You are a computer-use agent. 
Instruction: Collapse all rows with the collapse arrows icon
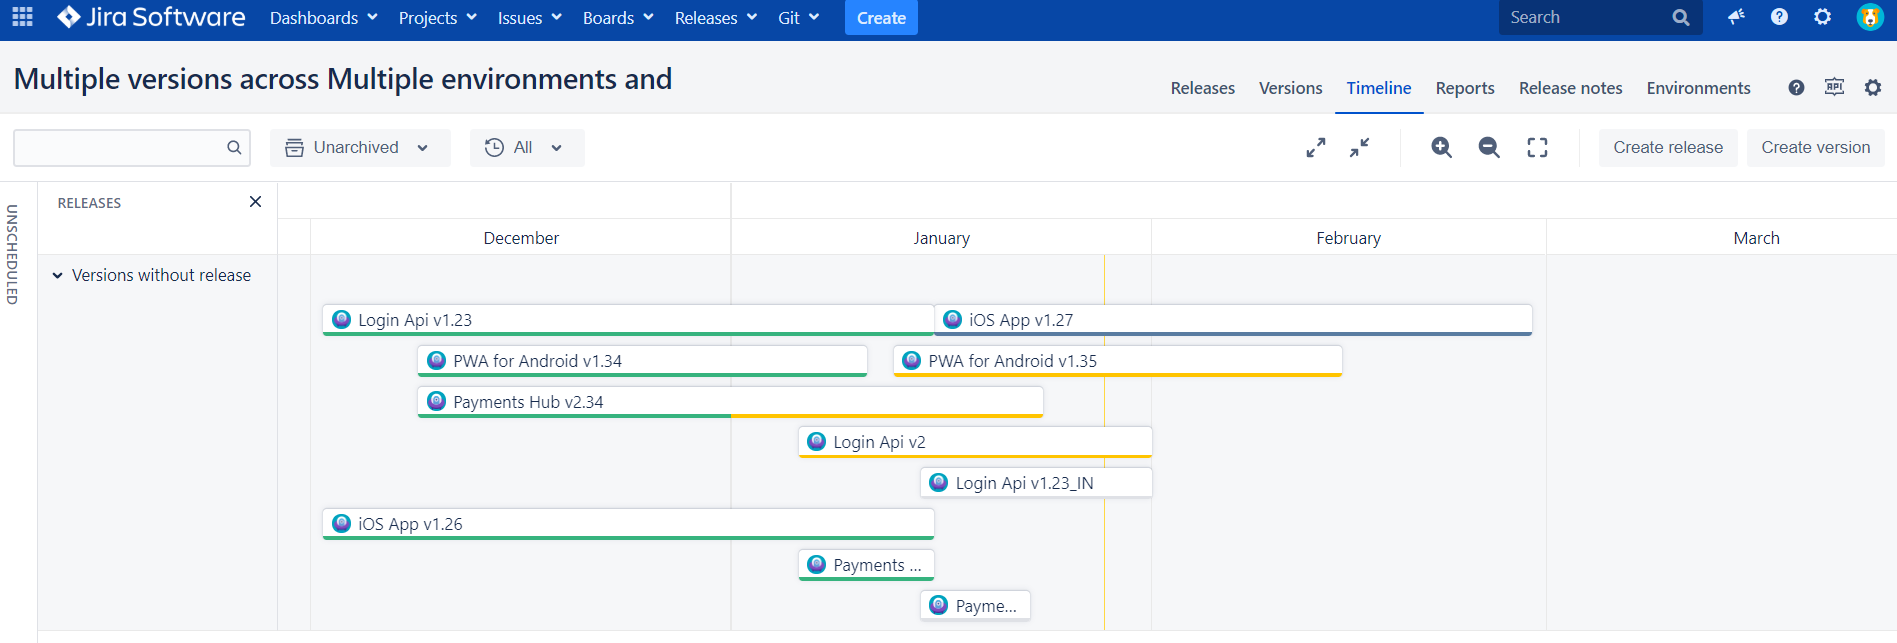tap(1360, 147)
